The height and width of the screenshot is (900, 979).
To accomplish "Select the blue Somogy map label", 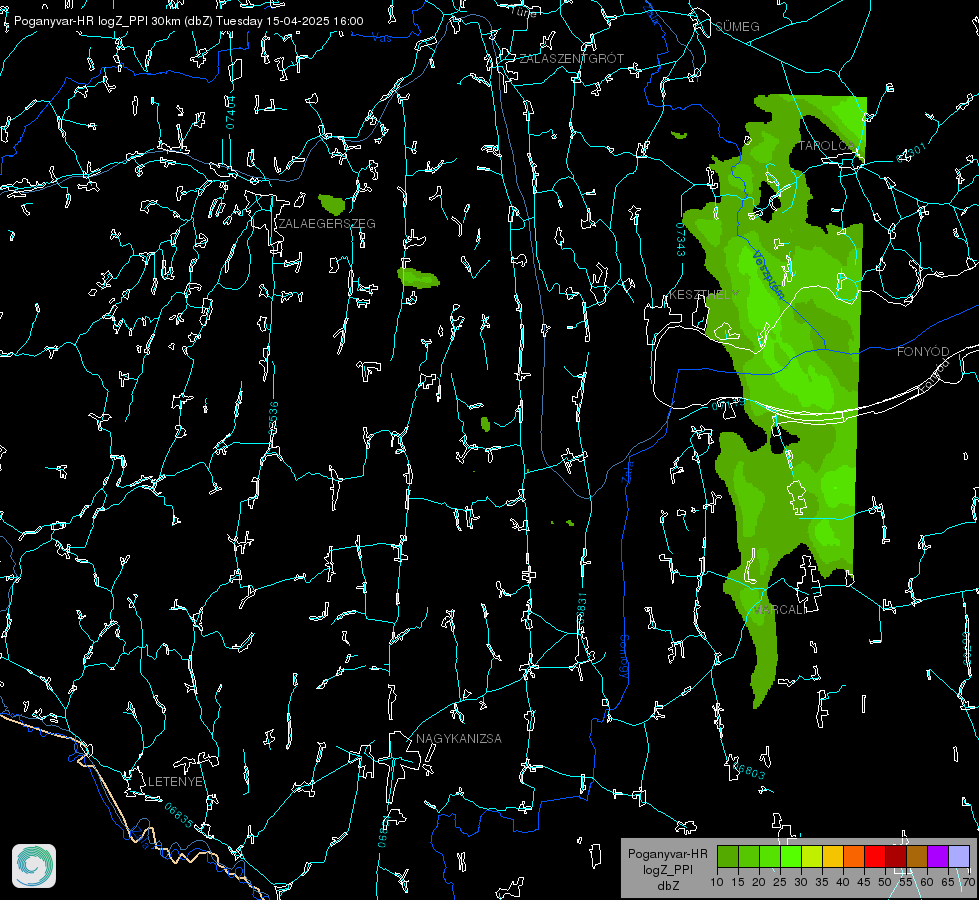I will click(624, 656).
